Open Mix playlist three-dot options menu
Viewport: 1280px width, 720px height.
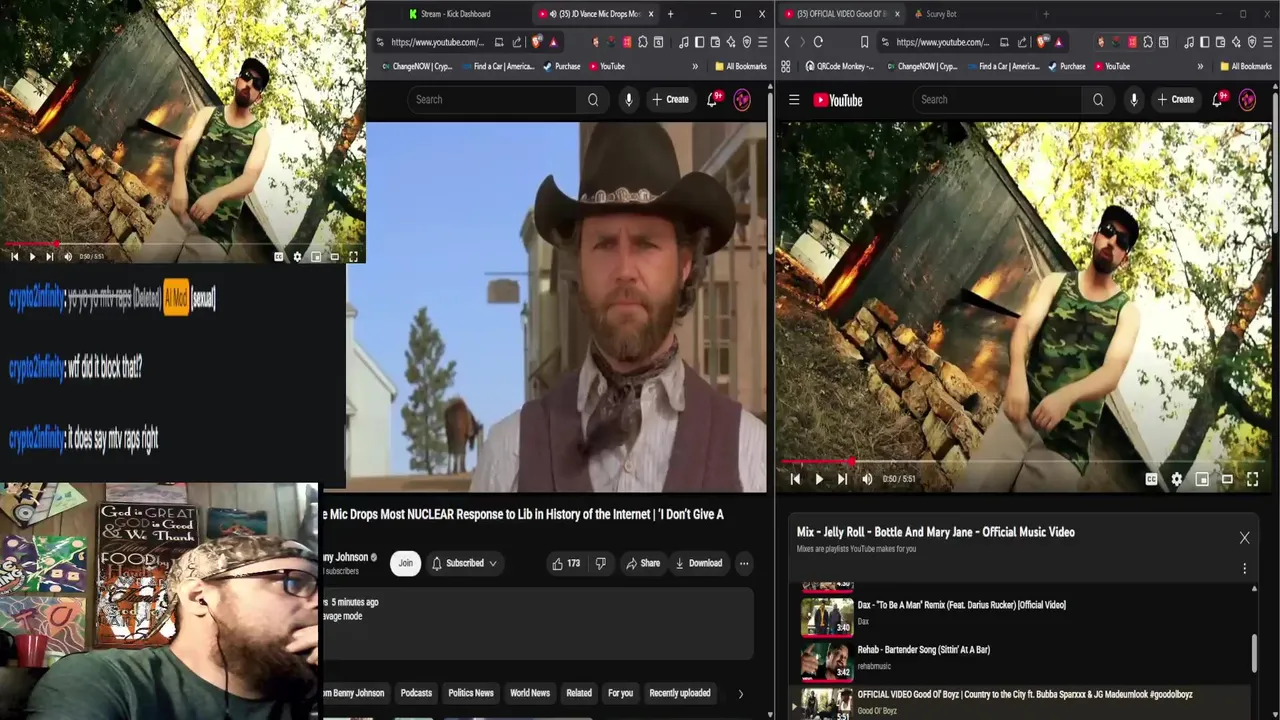pos(1245,568)
